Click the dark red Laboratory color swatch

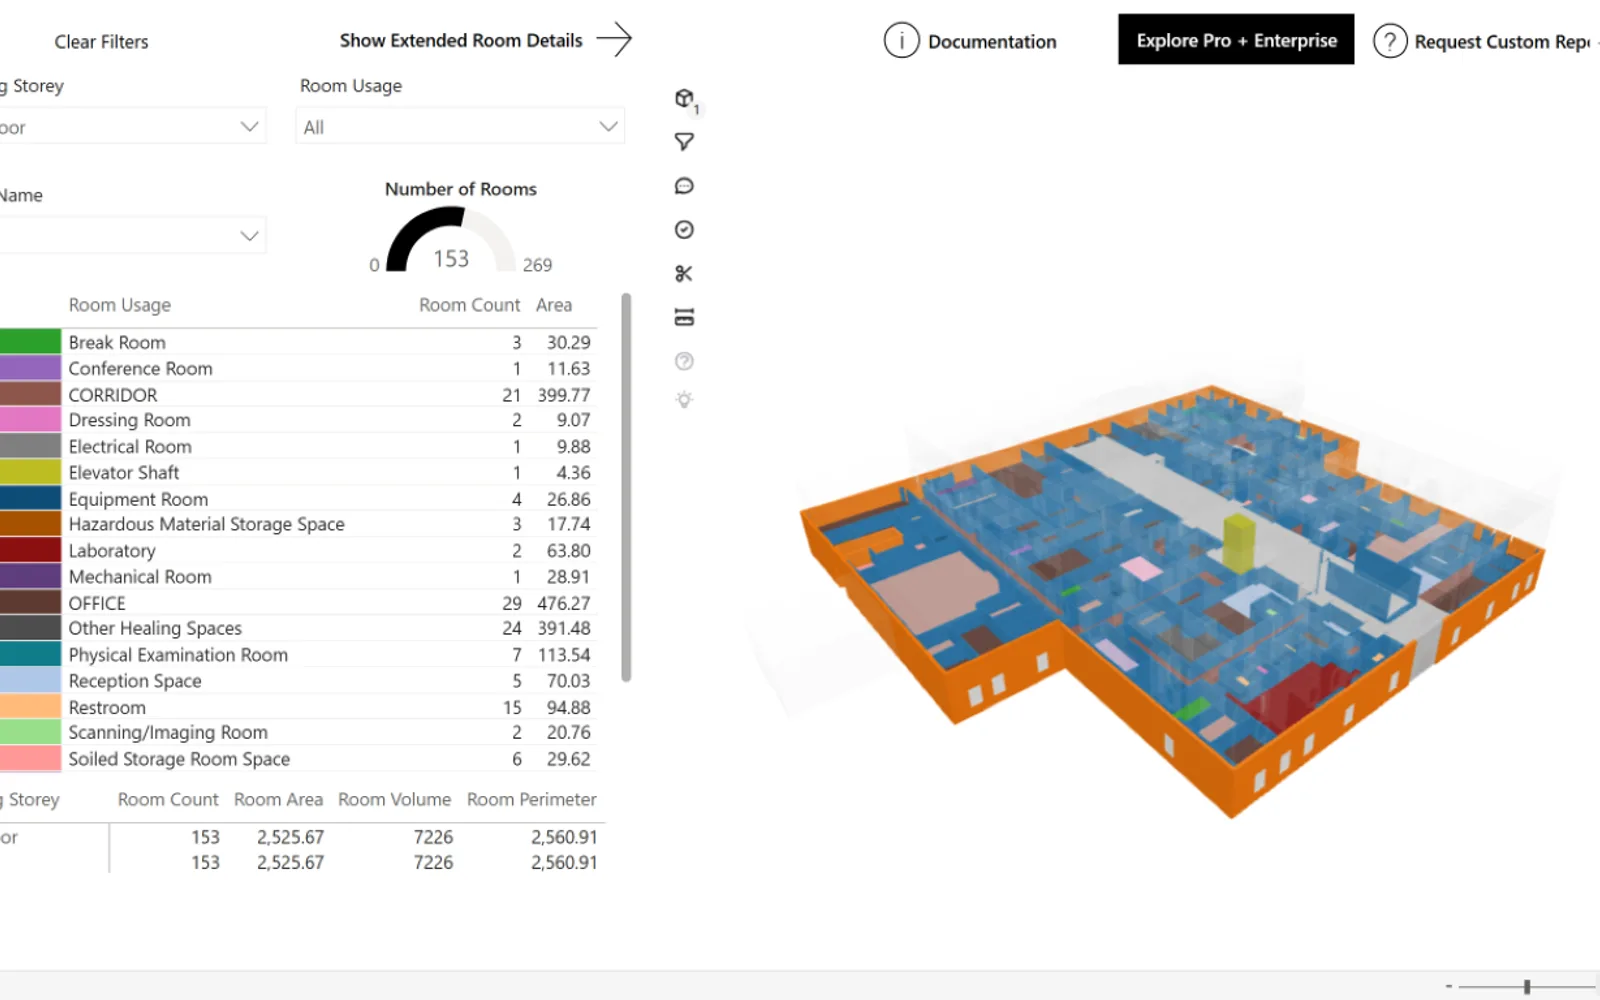[30, 550]
